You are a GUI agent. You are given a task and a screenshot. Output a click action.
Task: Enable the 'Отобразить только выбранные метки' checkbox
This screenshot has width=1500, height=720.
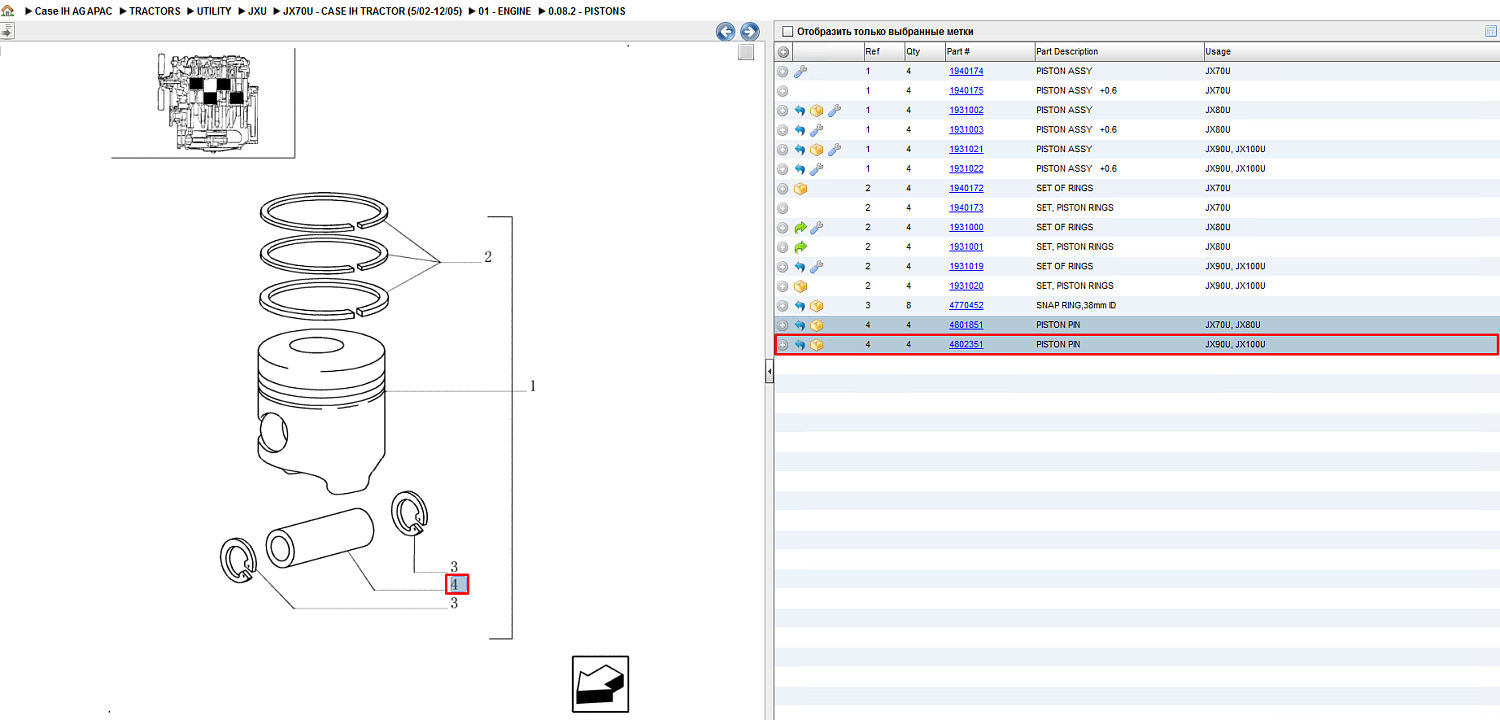788,32
